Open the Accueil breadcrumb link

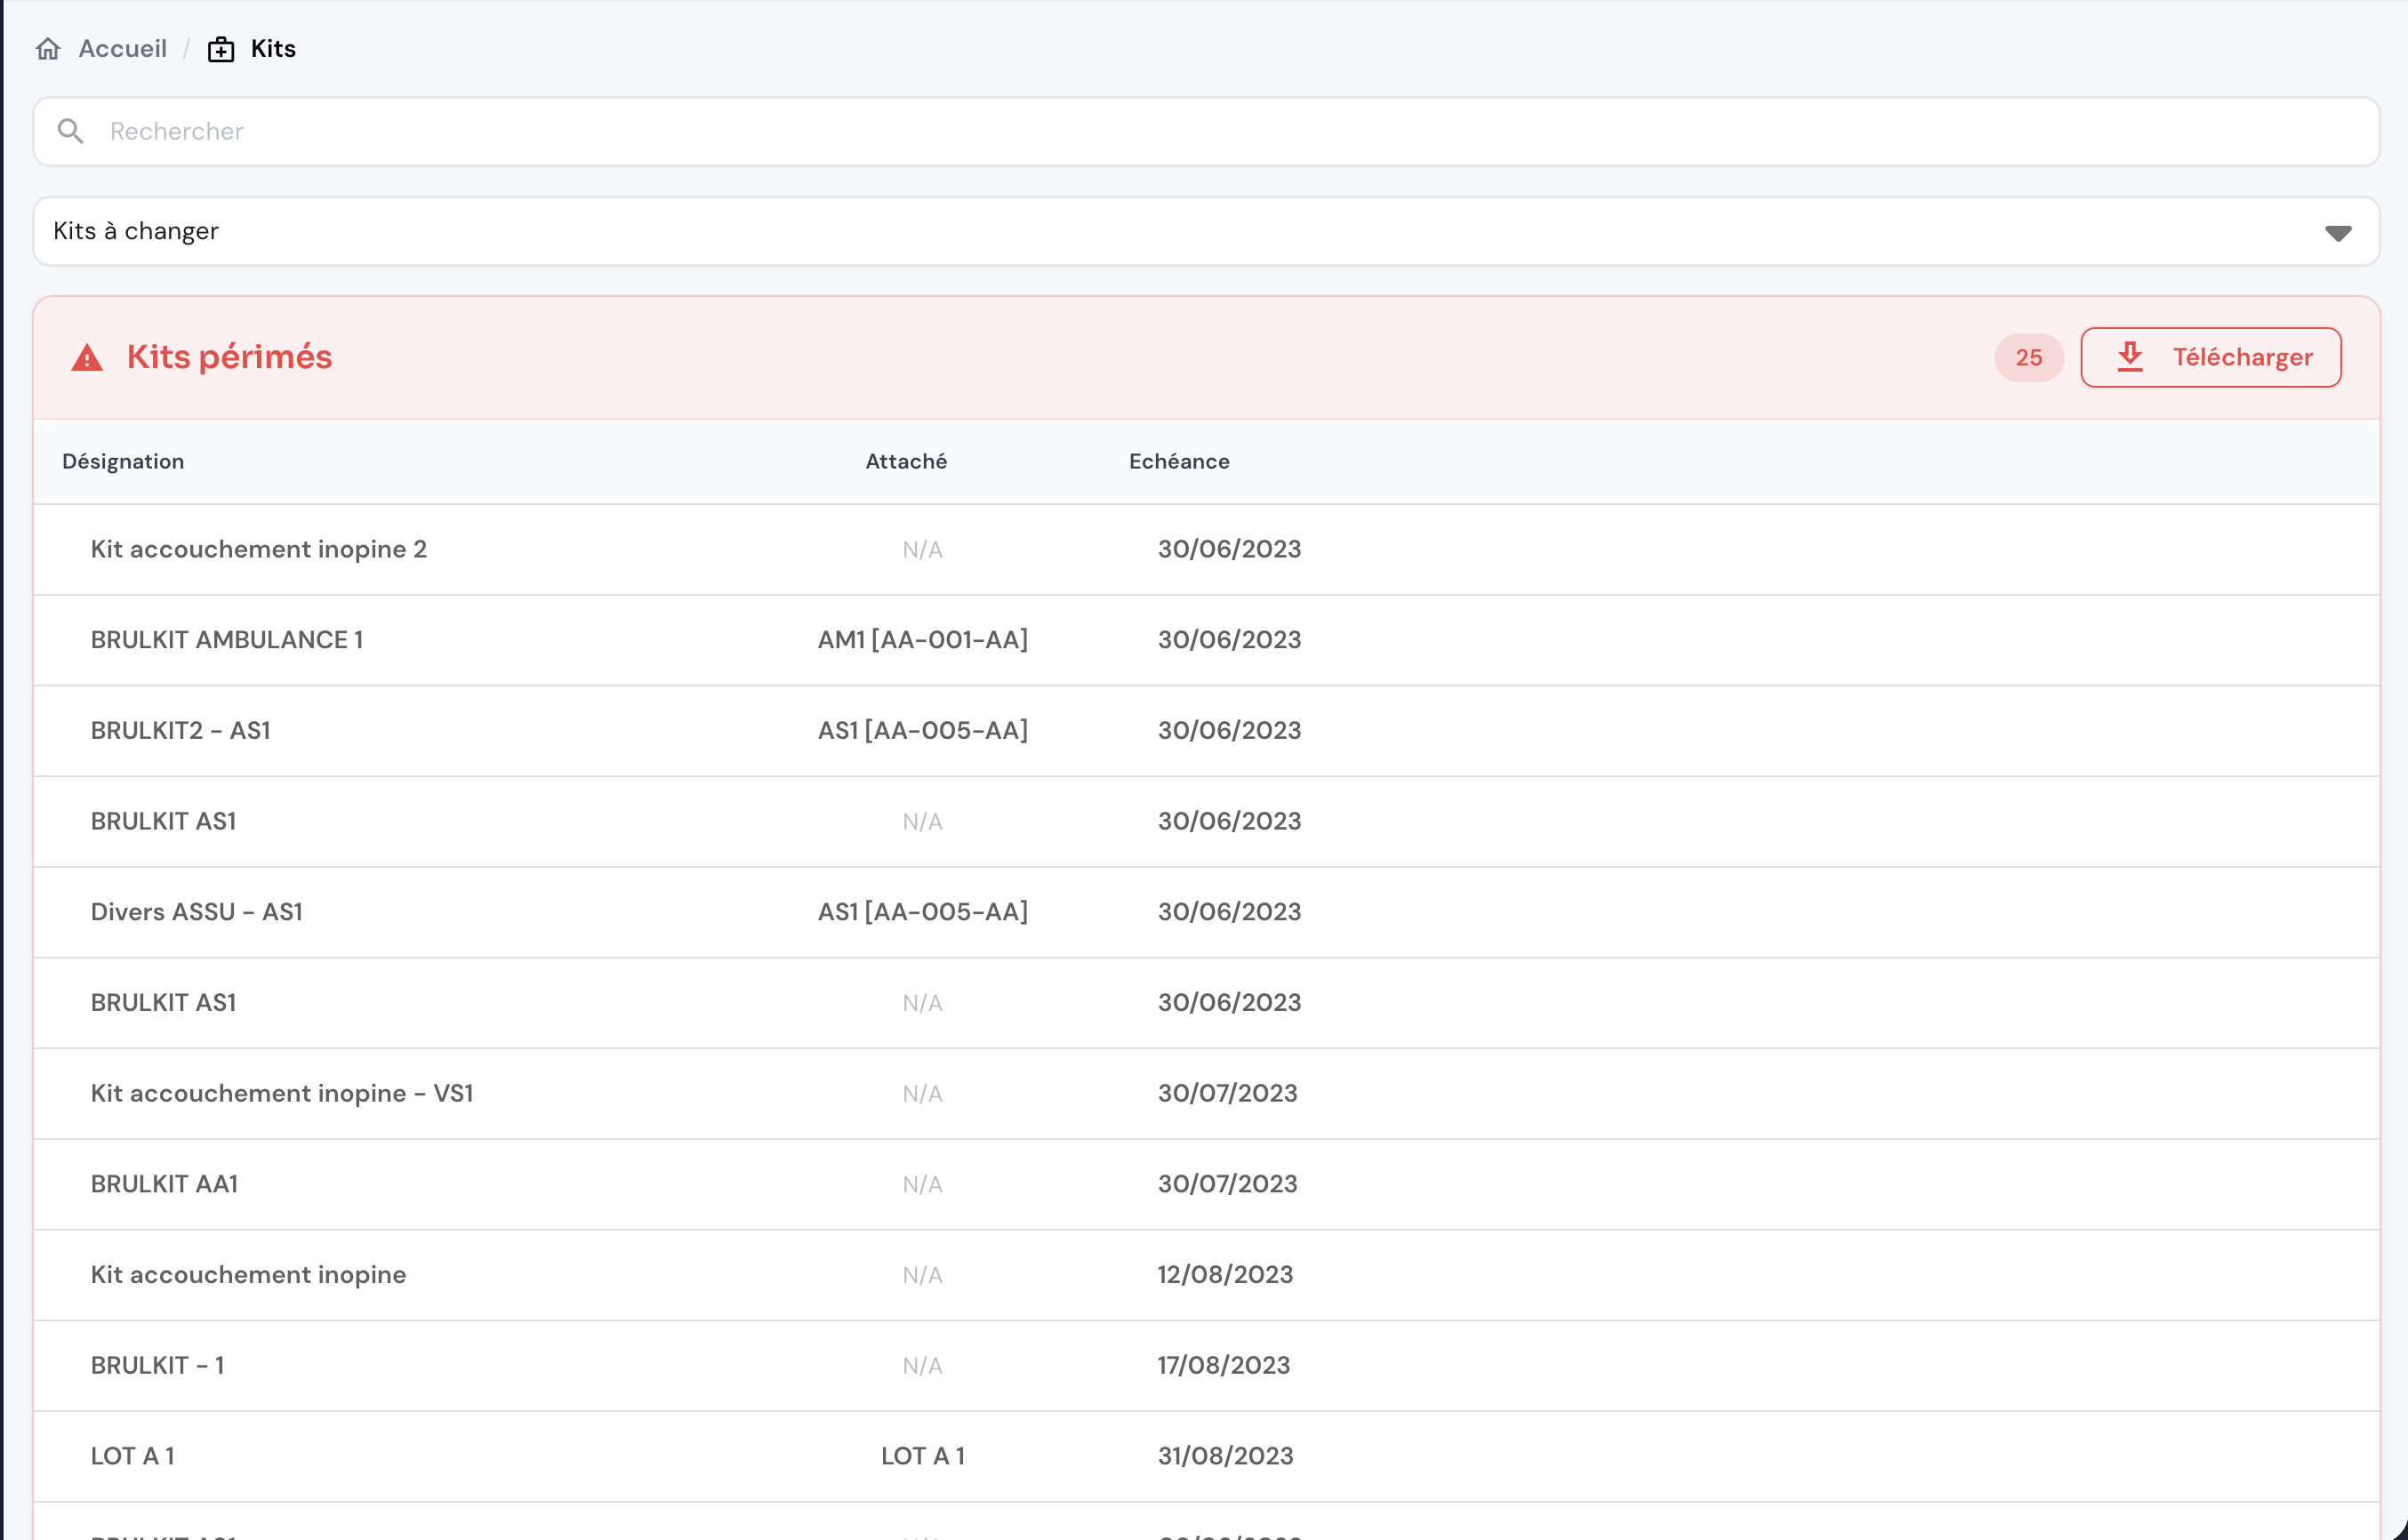coord(122,49)
